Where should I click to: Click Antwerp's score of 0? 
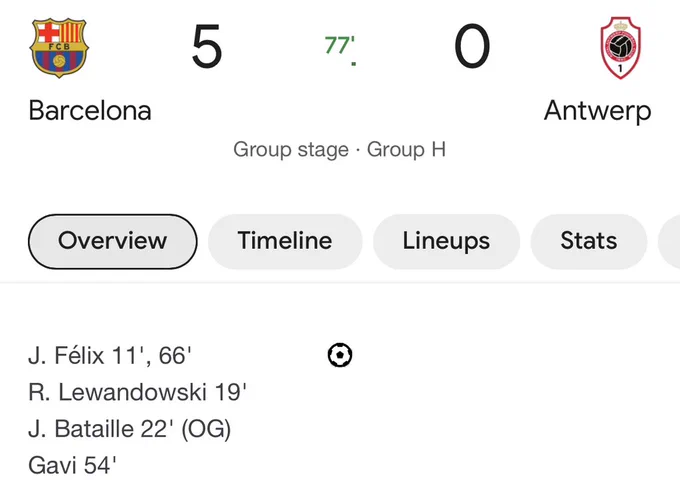[x=472, y=46]
